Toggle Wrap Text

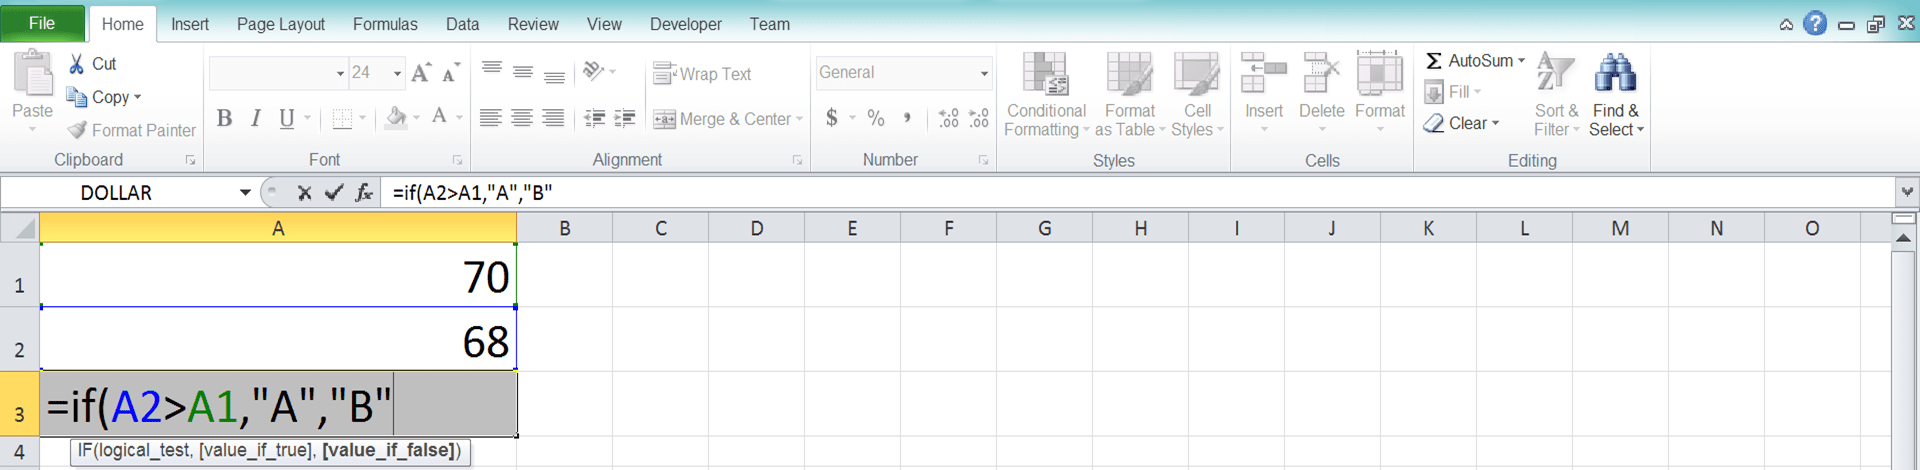[702, 74]
